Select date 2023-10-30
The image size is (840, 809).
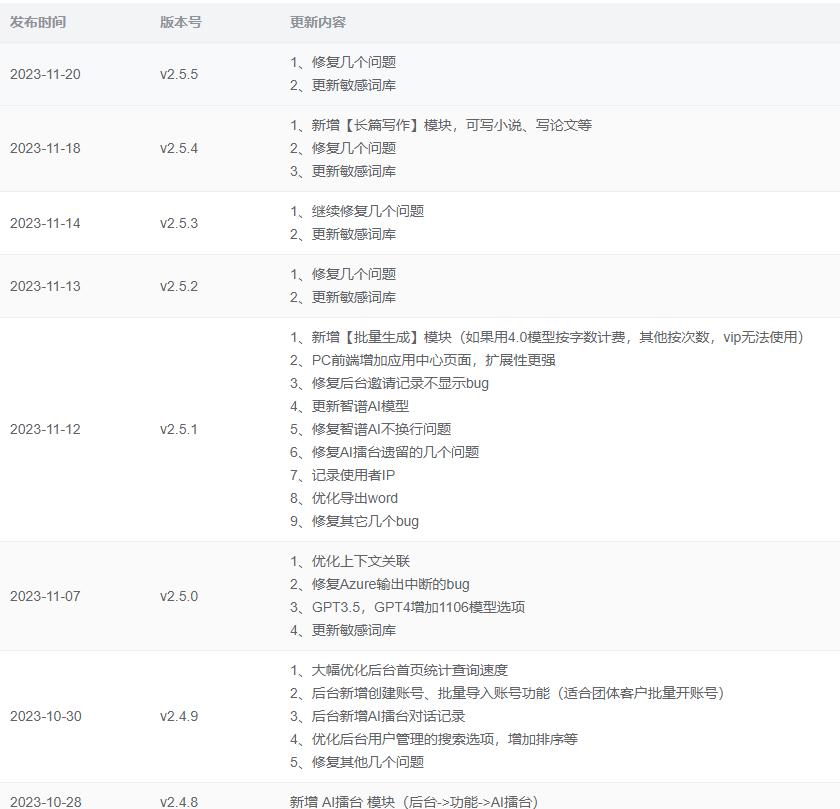click(x=46, y=716)
